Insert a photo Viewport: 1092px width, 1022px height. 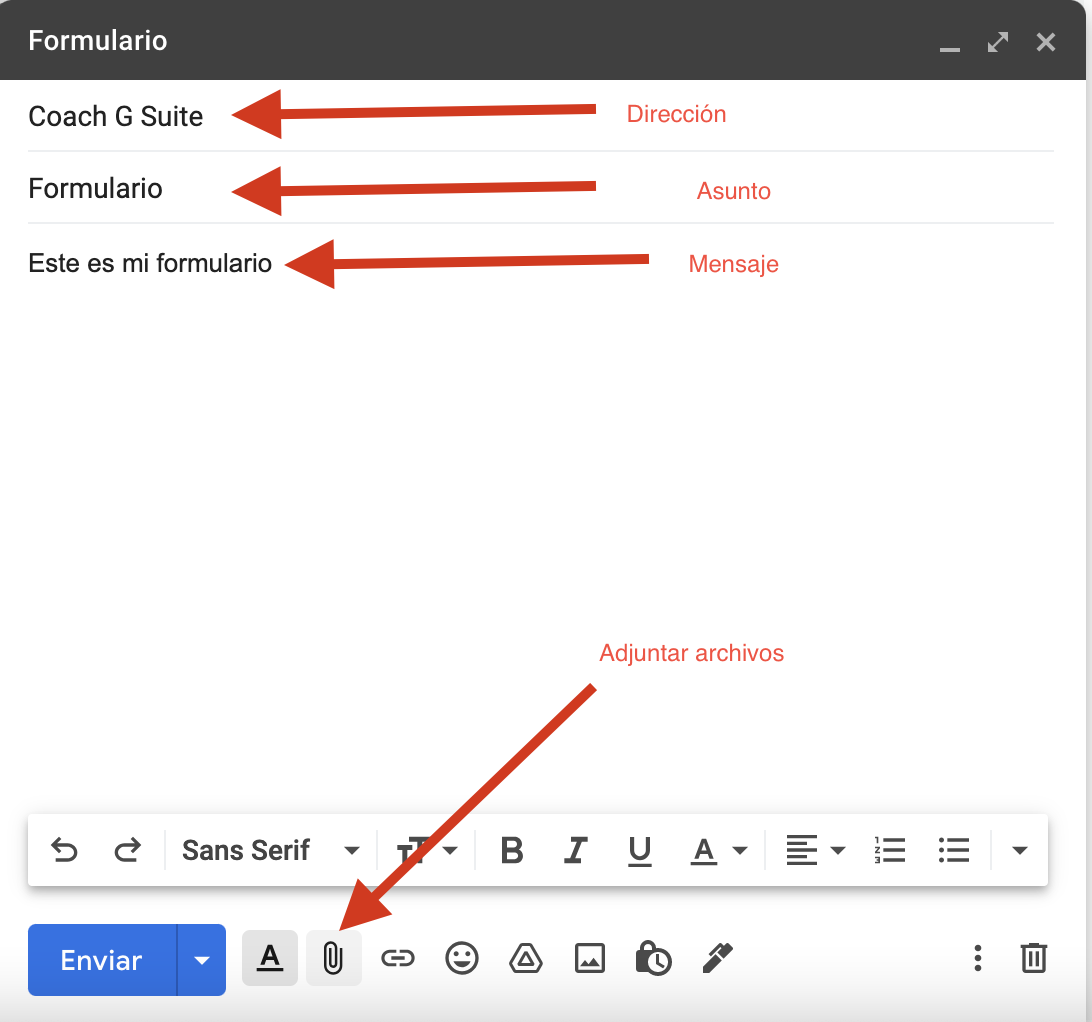coord(590,958)
